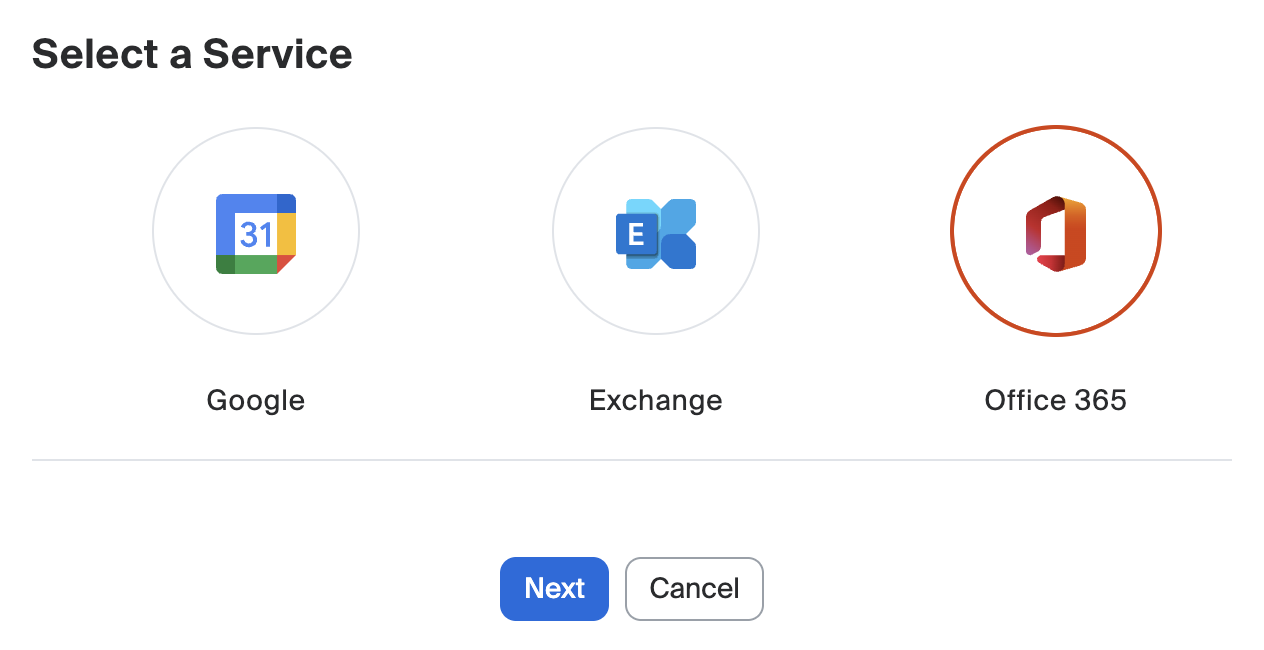Click the "Select a Service" heading
1264x650 pixels.
coord(192,54)
